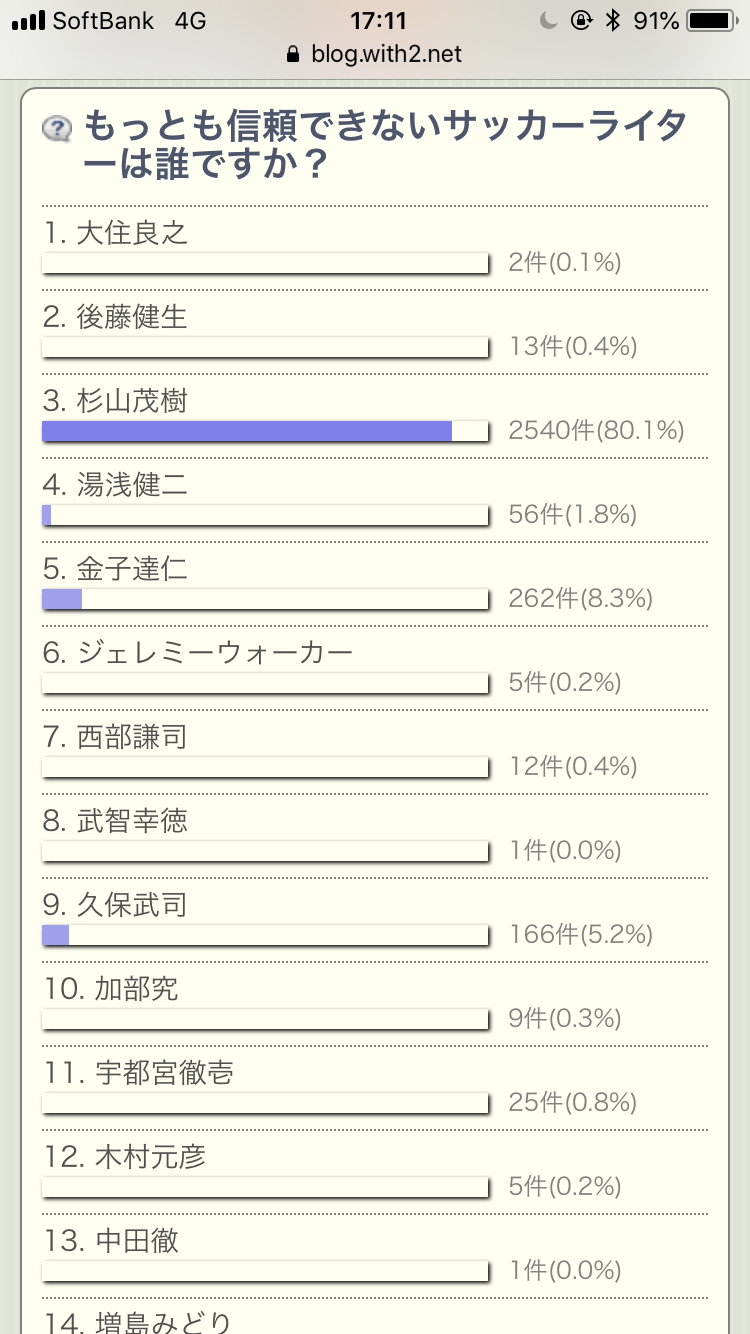Image resolution: width=750 pixels, height=1334 pixels.
Task: Click the 金子達仁 result bar at 8.3%
Action: click(x=265, y=599)
